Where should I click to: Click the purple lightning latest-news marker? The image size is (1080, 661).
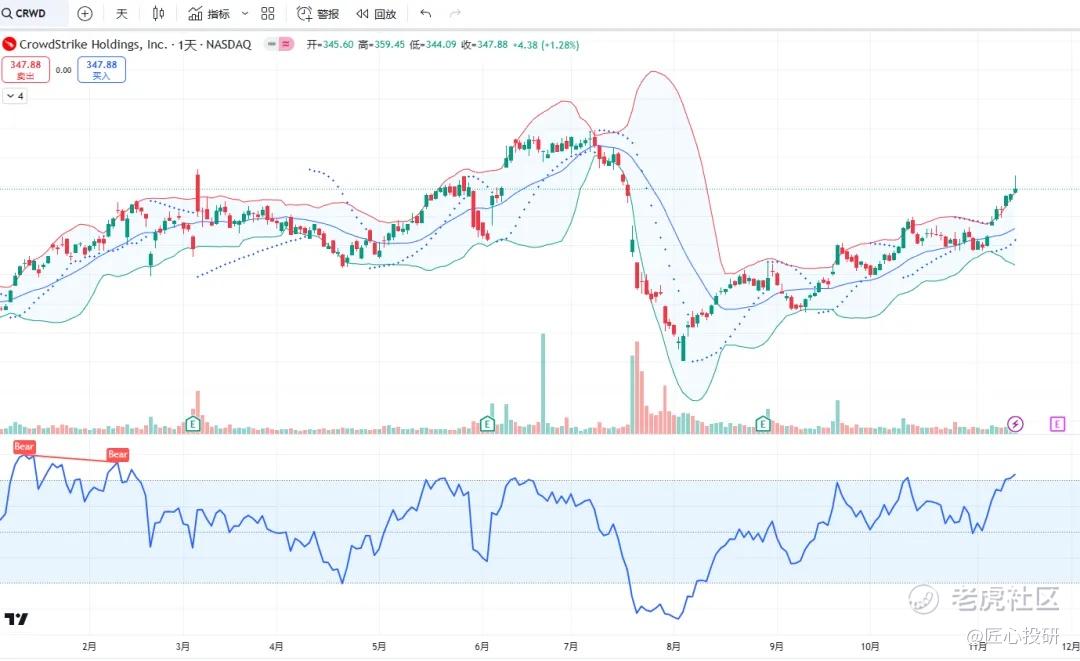pyautogui.click(x=1015, y=423)
